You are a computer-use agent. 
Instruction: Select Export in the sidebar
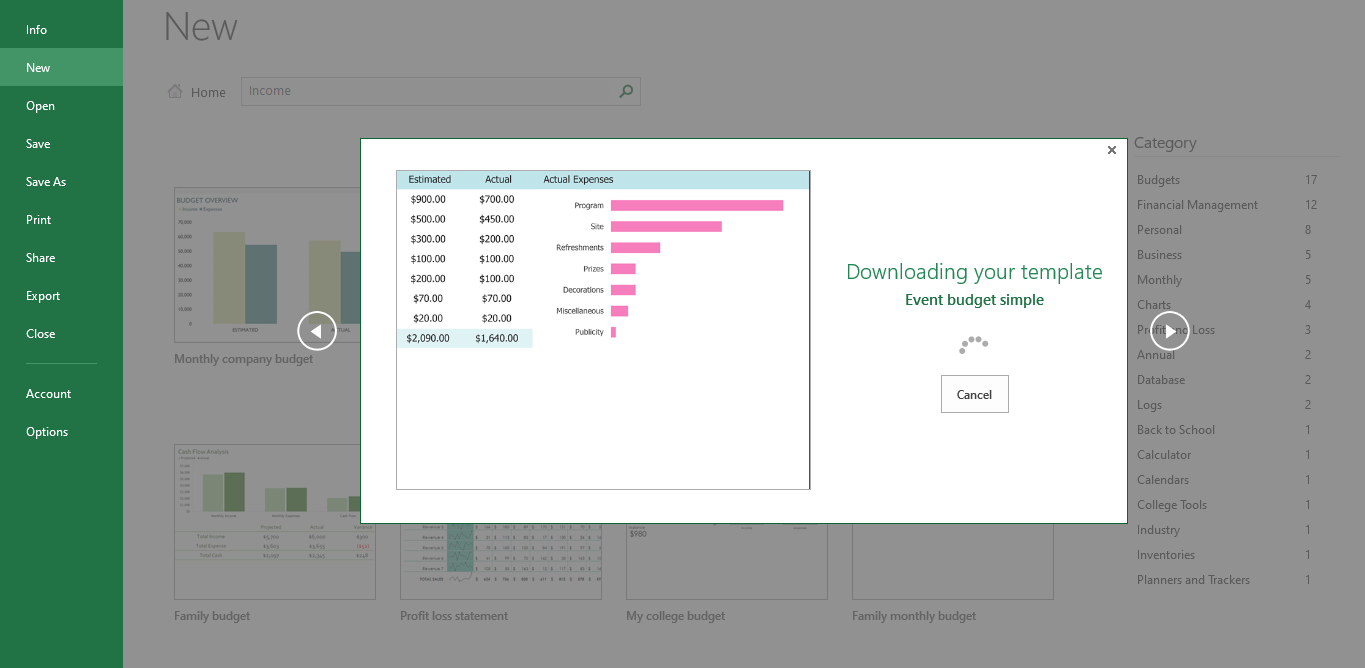pyautogui.click(x=43, y=296)
